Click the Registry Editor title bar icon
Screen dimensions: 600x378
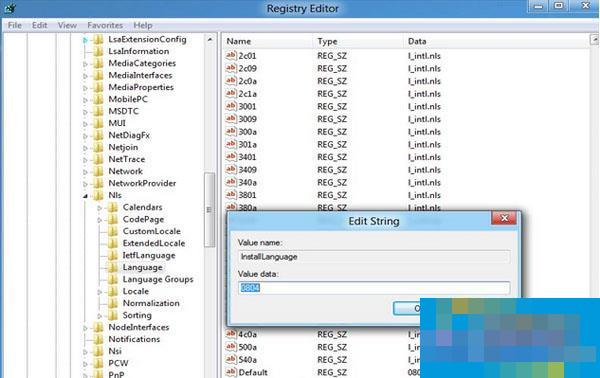point(9,8)
